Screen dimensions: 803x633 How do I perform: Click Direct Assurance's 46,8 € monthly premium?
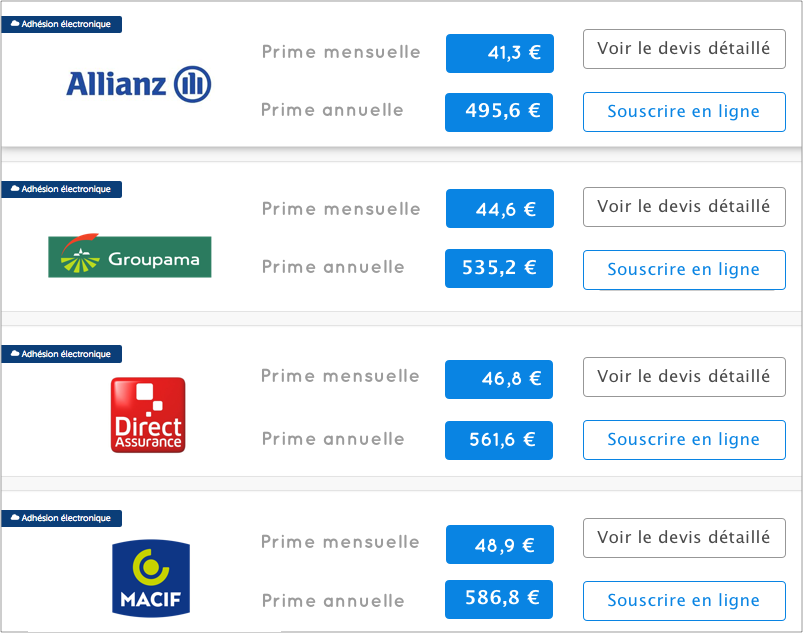coord(498,379)
